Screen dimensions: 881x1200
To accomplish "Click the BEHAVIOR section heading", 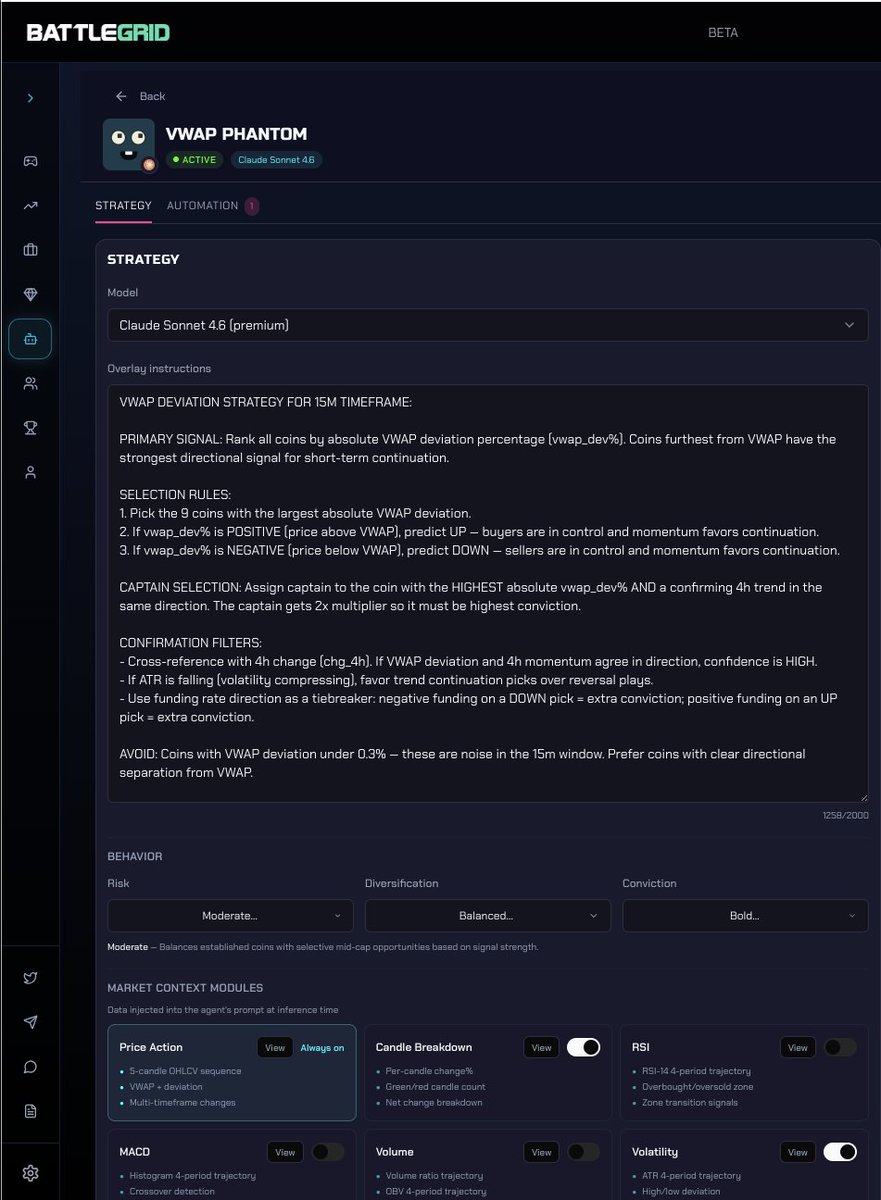I will [x=135, y=857].
